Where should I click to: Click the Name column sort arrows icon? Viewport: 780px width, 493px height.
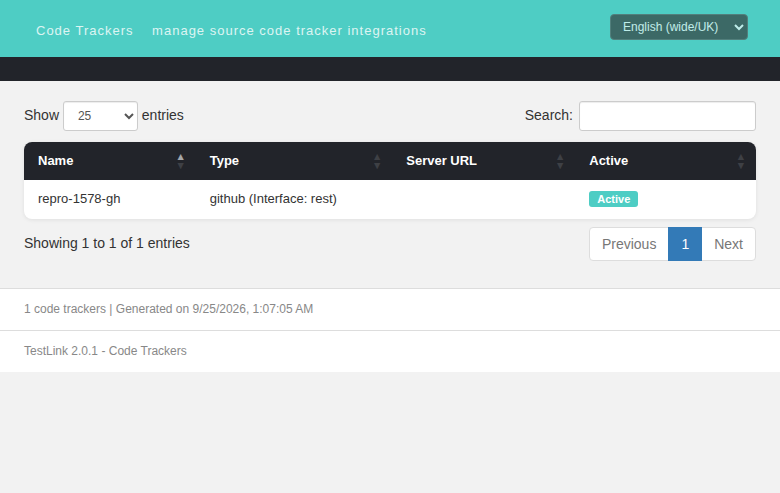click(181, 161)
